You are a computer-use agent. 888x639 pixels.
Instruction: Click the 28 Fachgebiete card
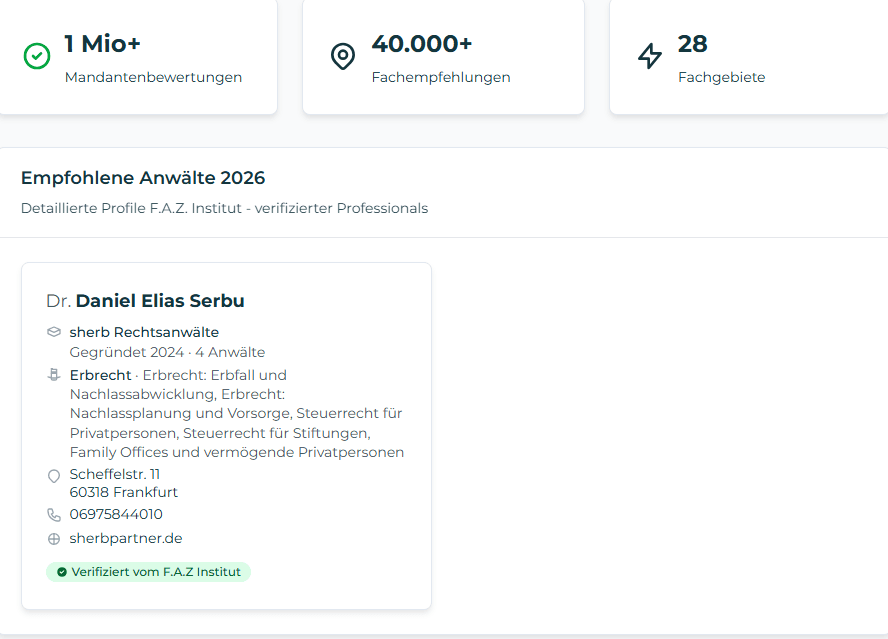748,57
